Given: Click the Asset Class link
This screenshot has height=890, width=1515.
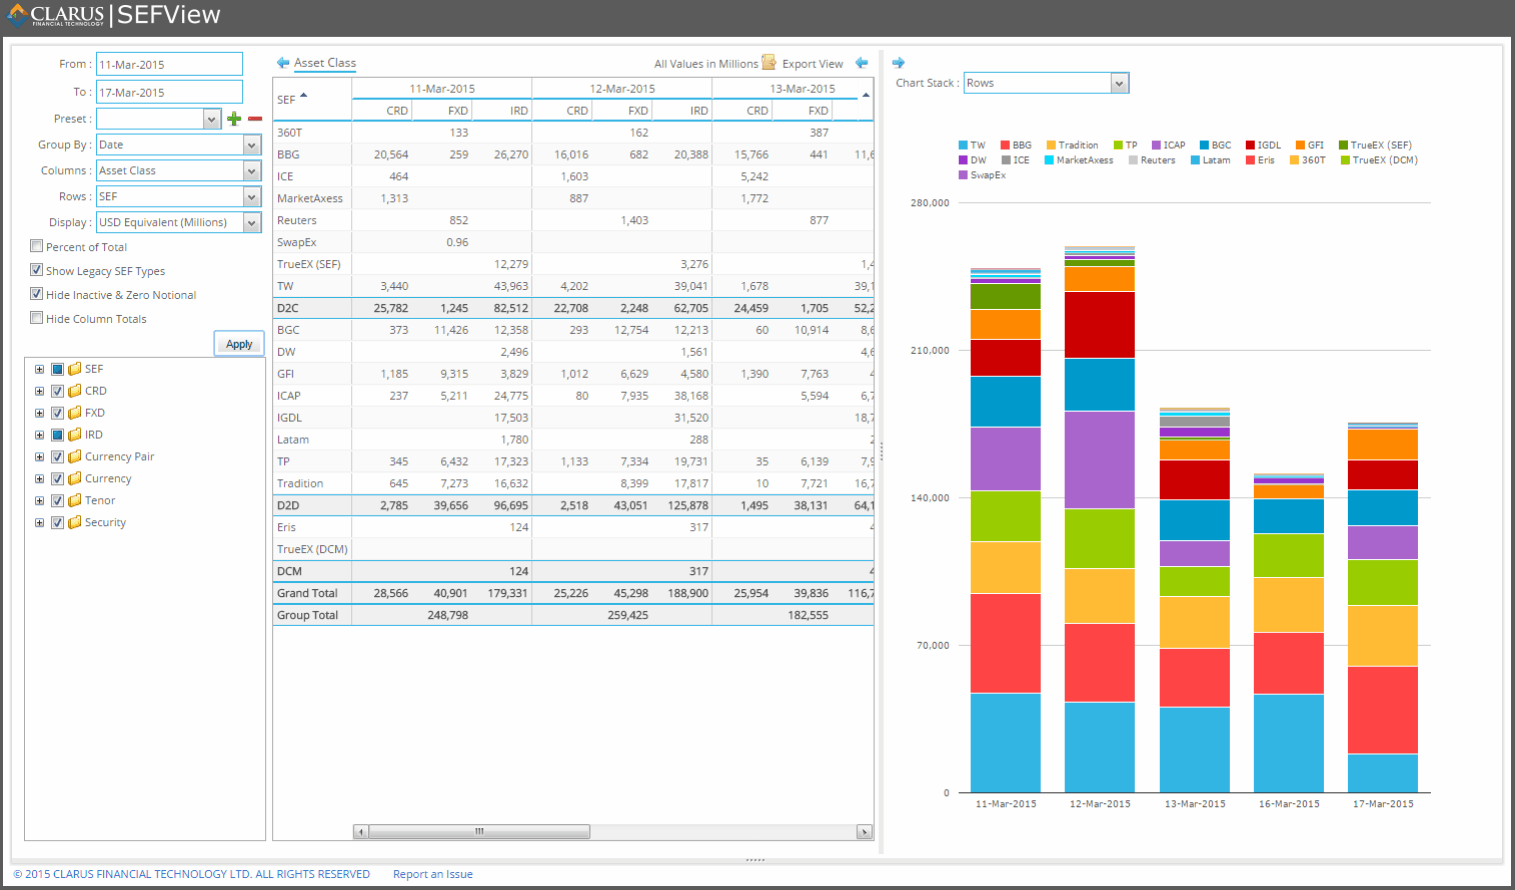Looking at the screenshot, I should click(x=325, y=63).
